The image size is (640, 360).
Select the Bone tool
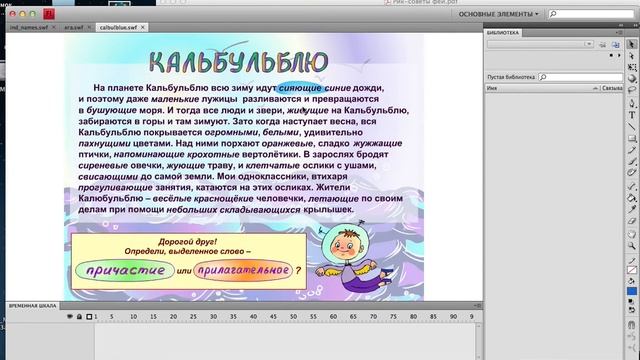click(x=631, y=186)
